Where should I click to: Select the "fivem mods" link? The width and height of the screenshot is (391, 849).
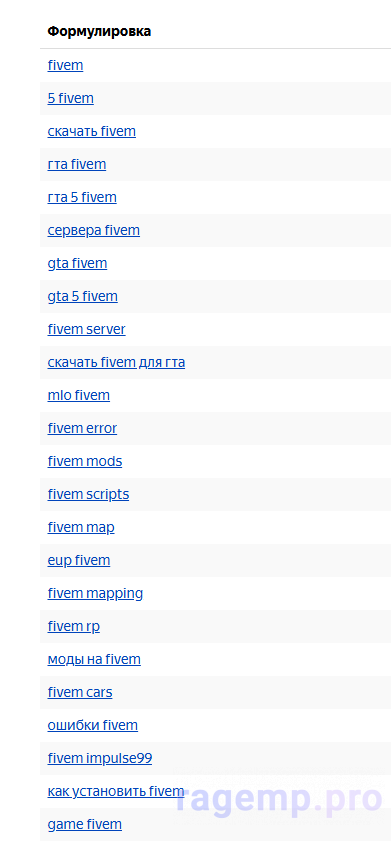point(85,462)
